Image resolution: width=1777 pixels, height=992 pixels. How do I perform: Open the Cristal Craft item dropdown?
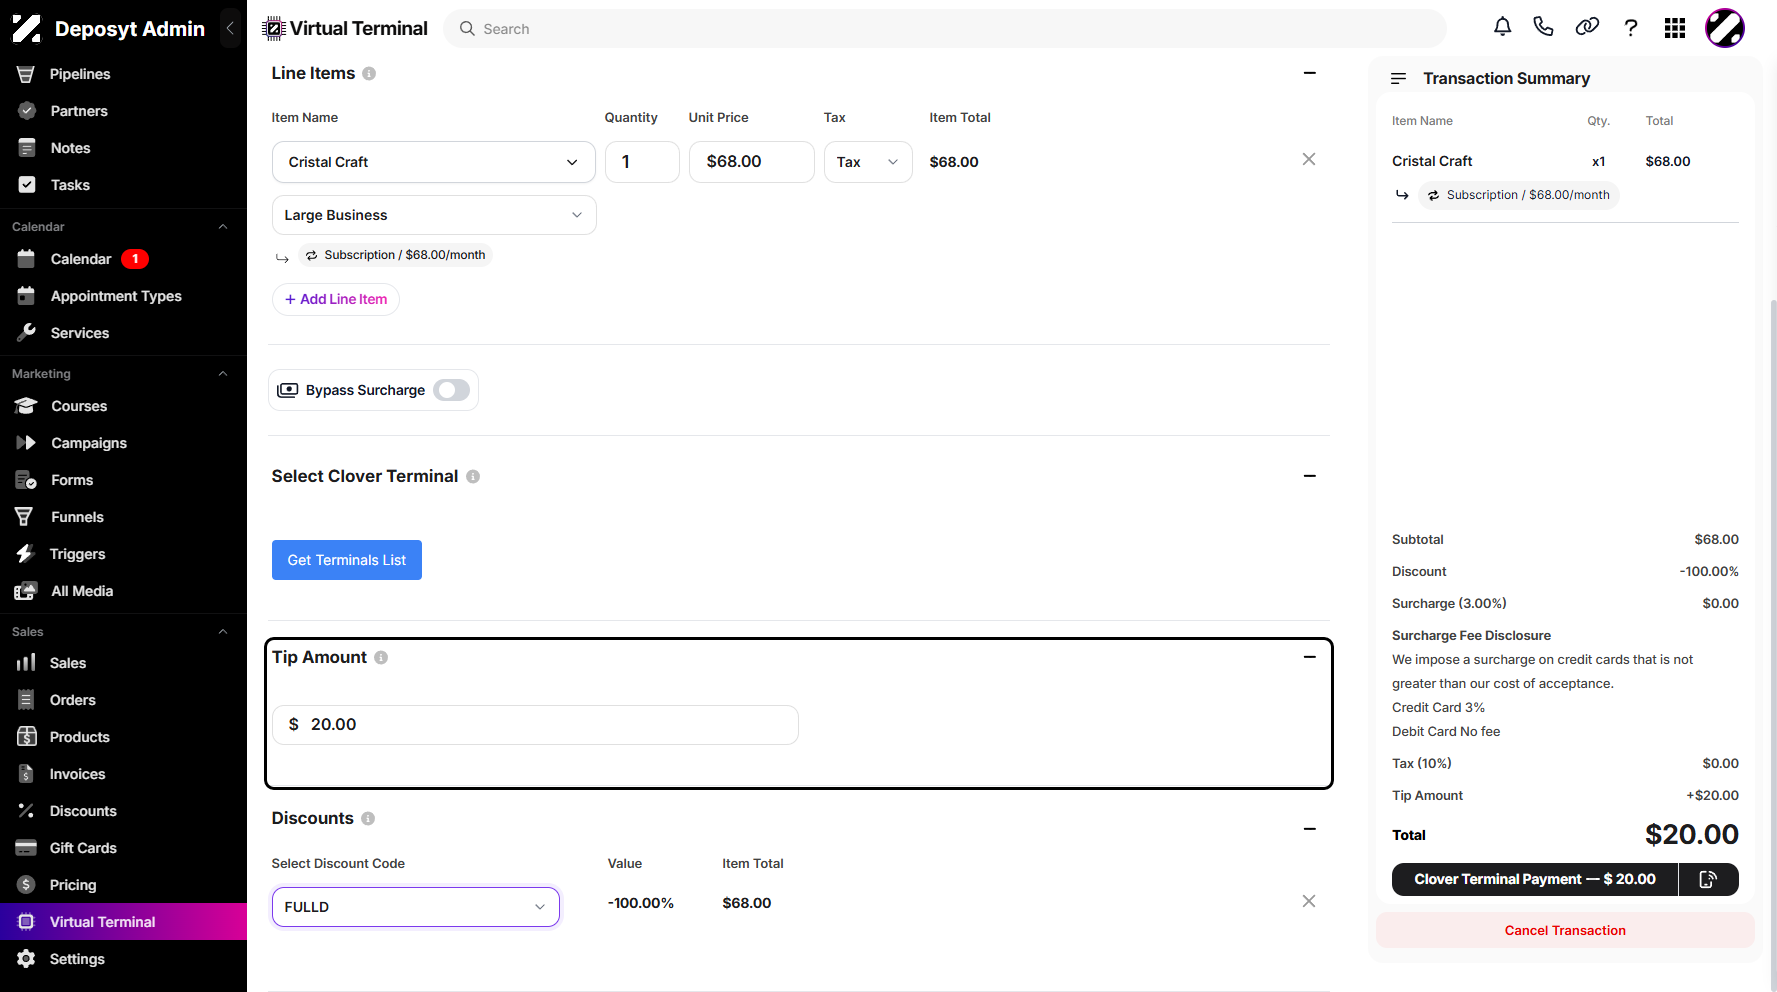click(x=434, y=162)
